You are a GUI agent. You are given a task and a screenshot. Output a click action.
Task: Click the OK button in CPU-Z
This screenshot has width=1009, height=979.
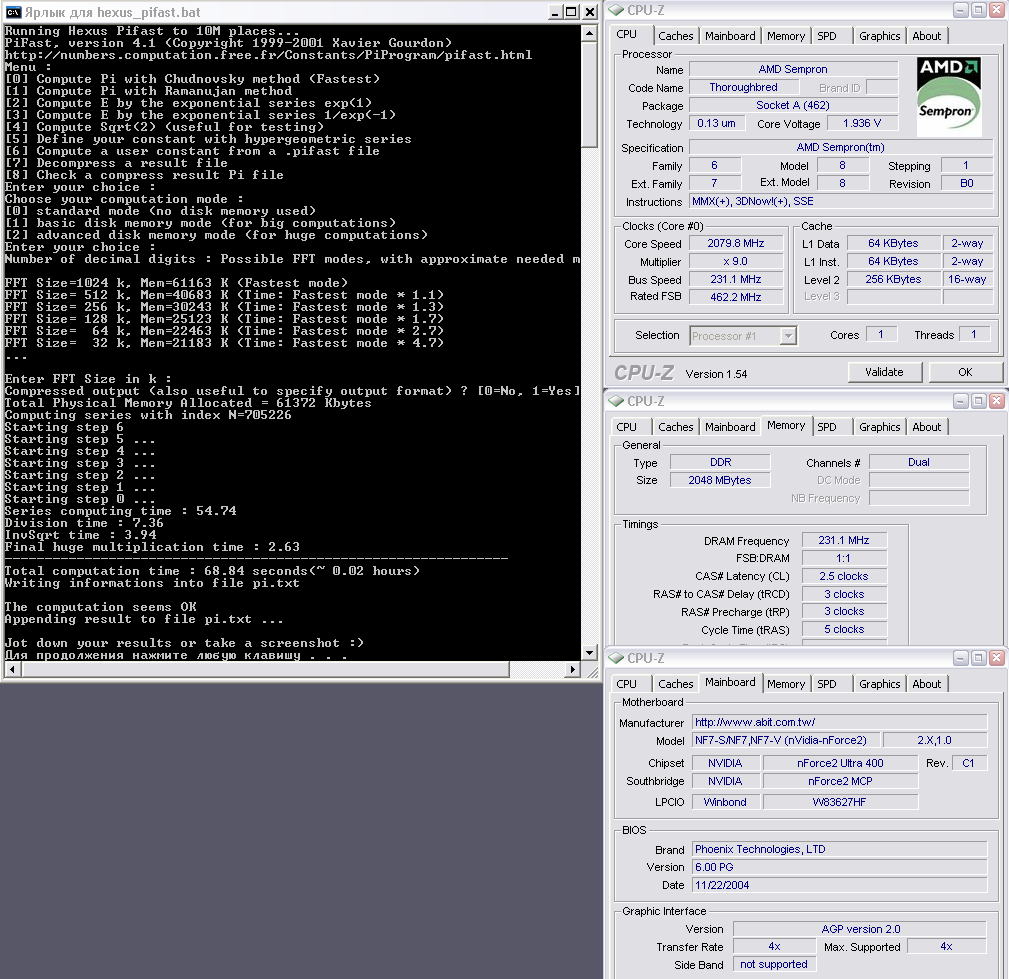(965, 372)
